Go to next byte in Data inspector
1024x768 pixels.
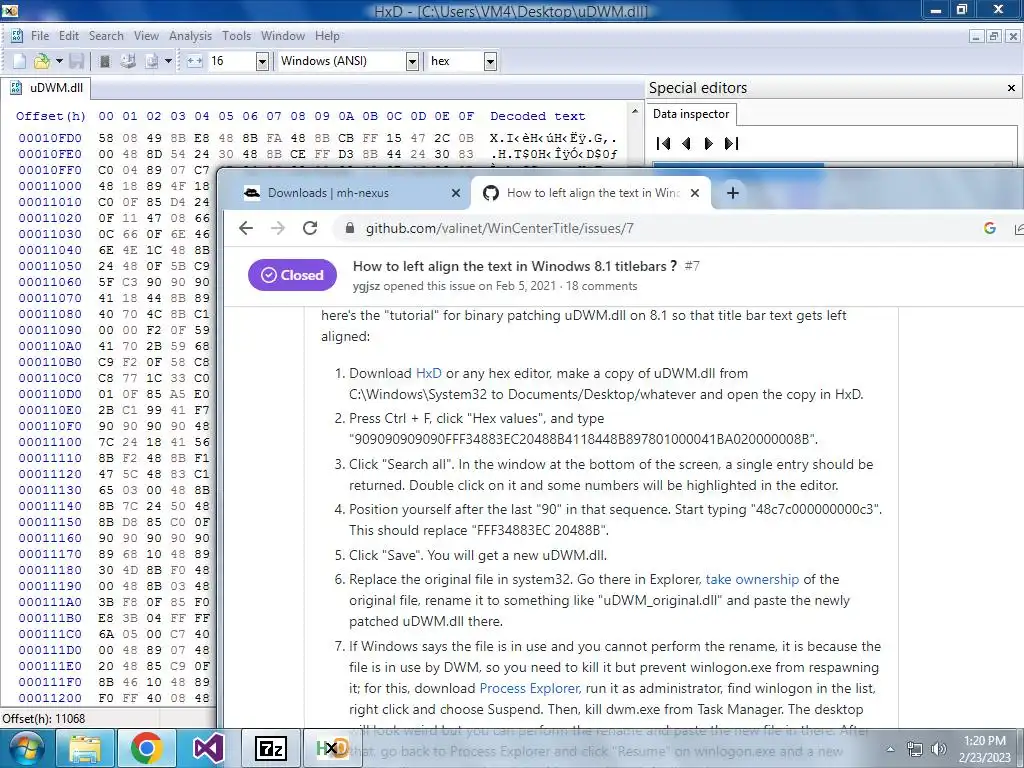(708, 144)
